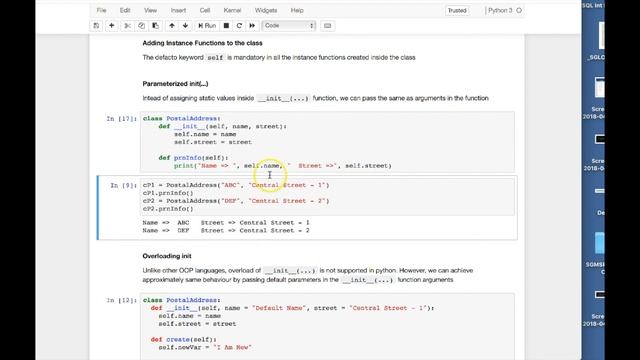The image size is (640, 360).
Task: Interrupt the kernel stop icon
Action: [x=226, y=26]
